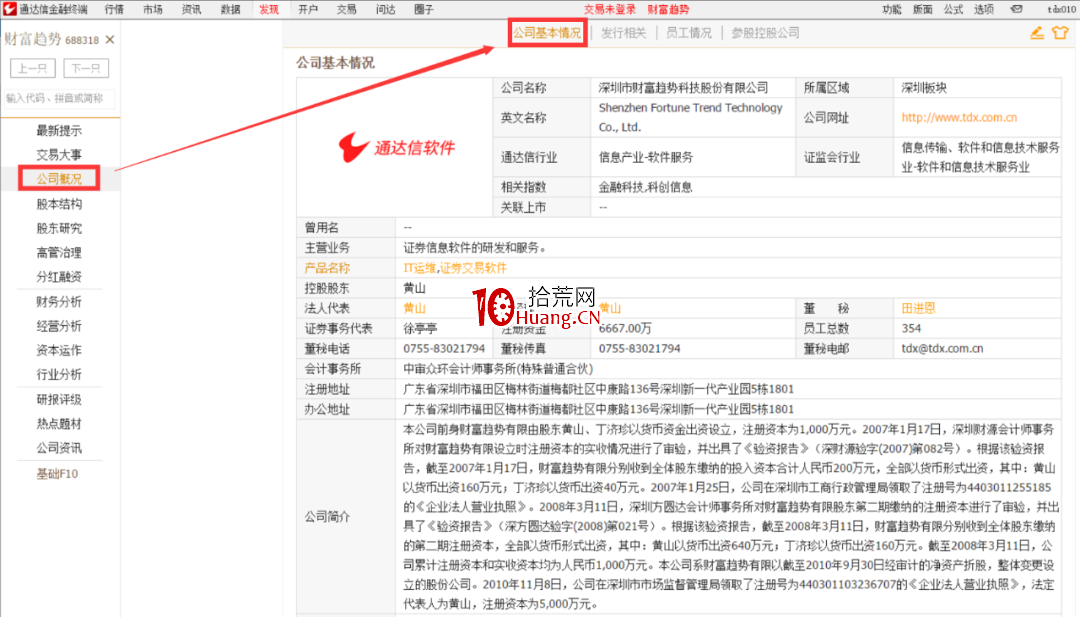Select 高管治理 in the sidebar

[59, 253]
